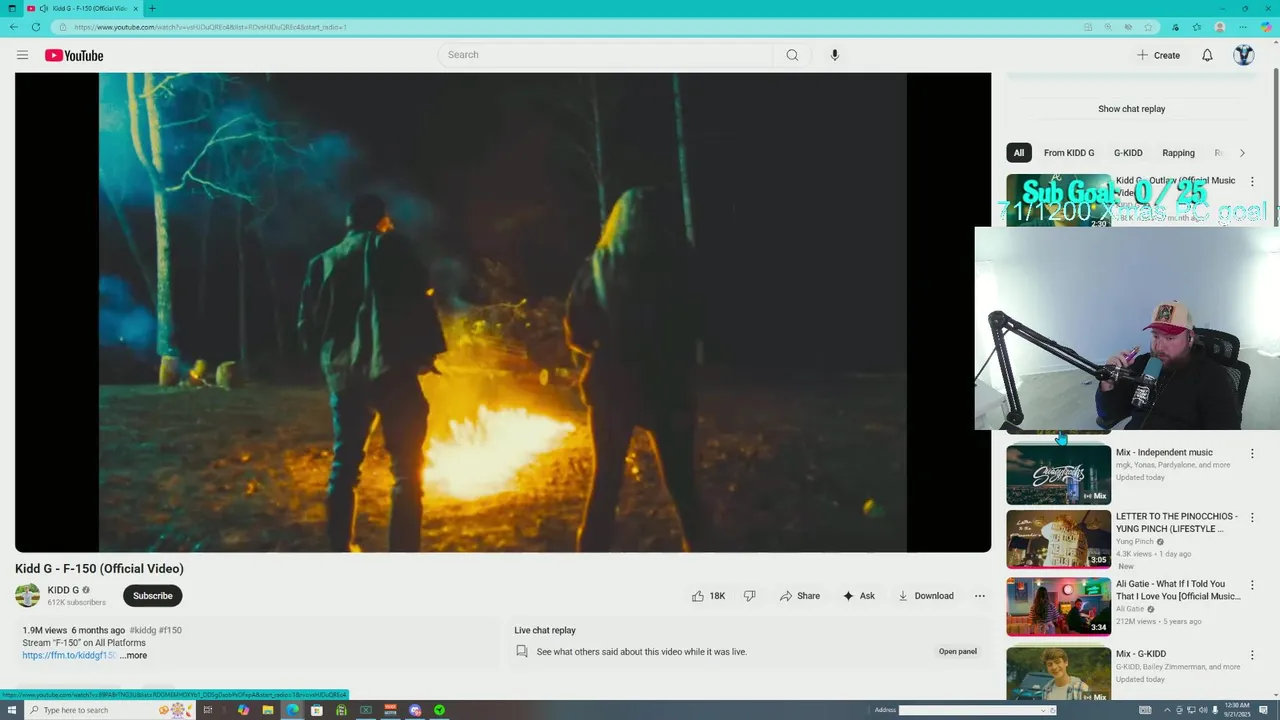
Task: Open the KIDD G channel name link
Action: pos(63,590)
